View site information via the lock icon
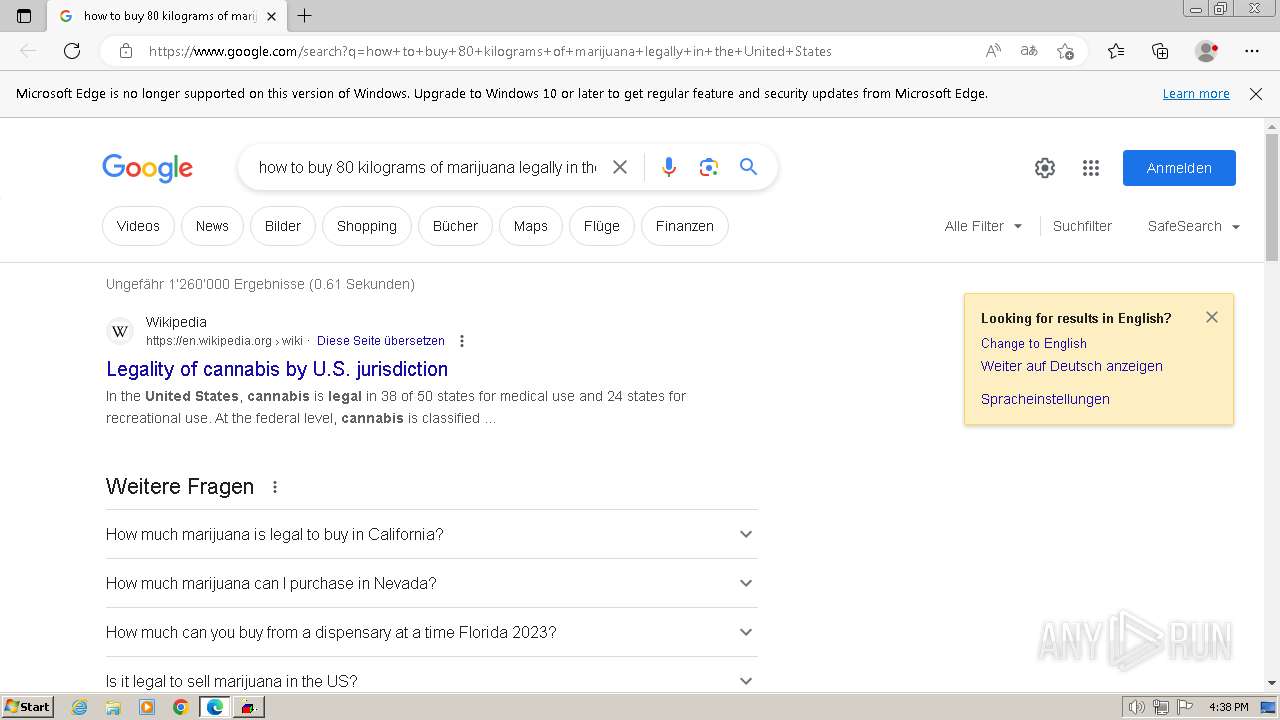The width and height of the screenshot is (1280, 720). (x=125, y=51)
